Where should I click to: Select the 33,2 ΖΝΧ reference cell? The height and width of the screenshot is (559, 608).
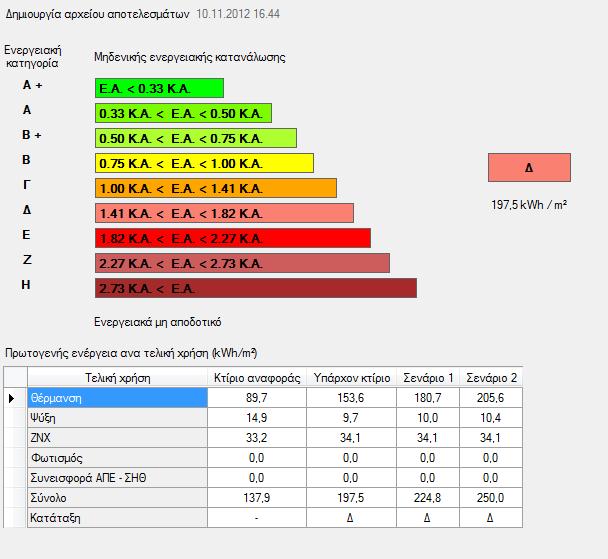point(257,438)
